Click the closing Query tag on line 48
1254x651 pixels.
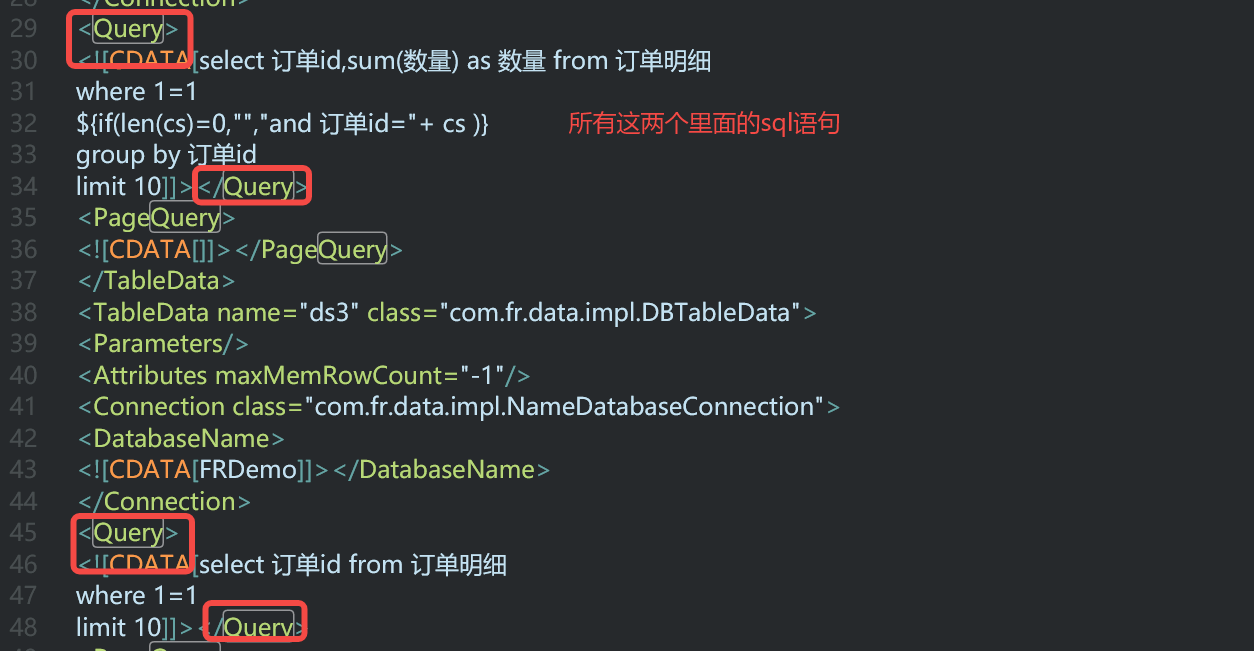(254, 627)
